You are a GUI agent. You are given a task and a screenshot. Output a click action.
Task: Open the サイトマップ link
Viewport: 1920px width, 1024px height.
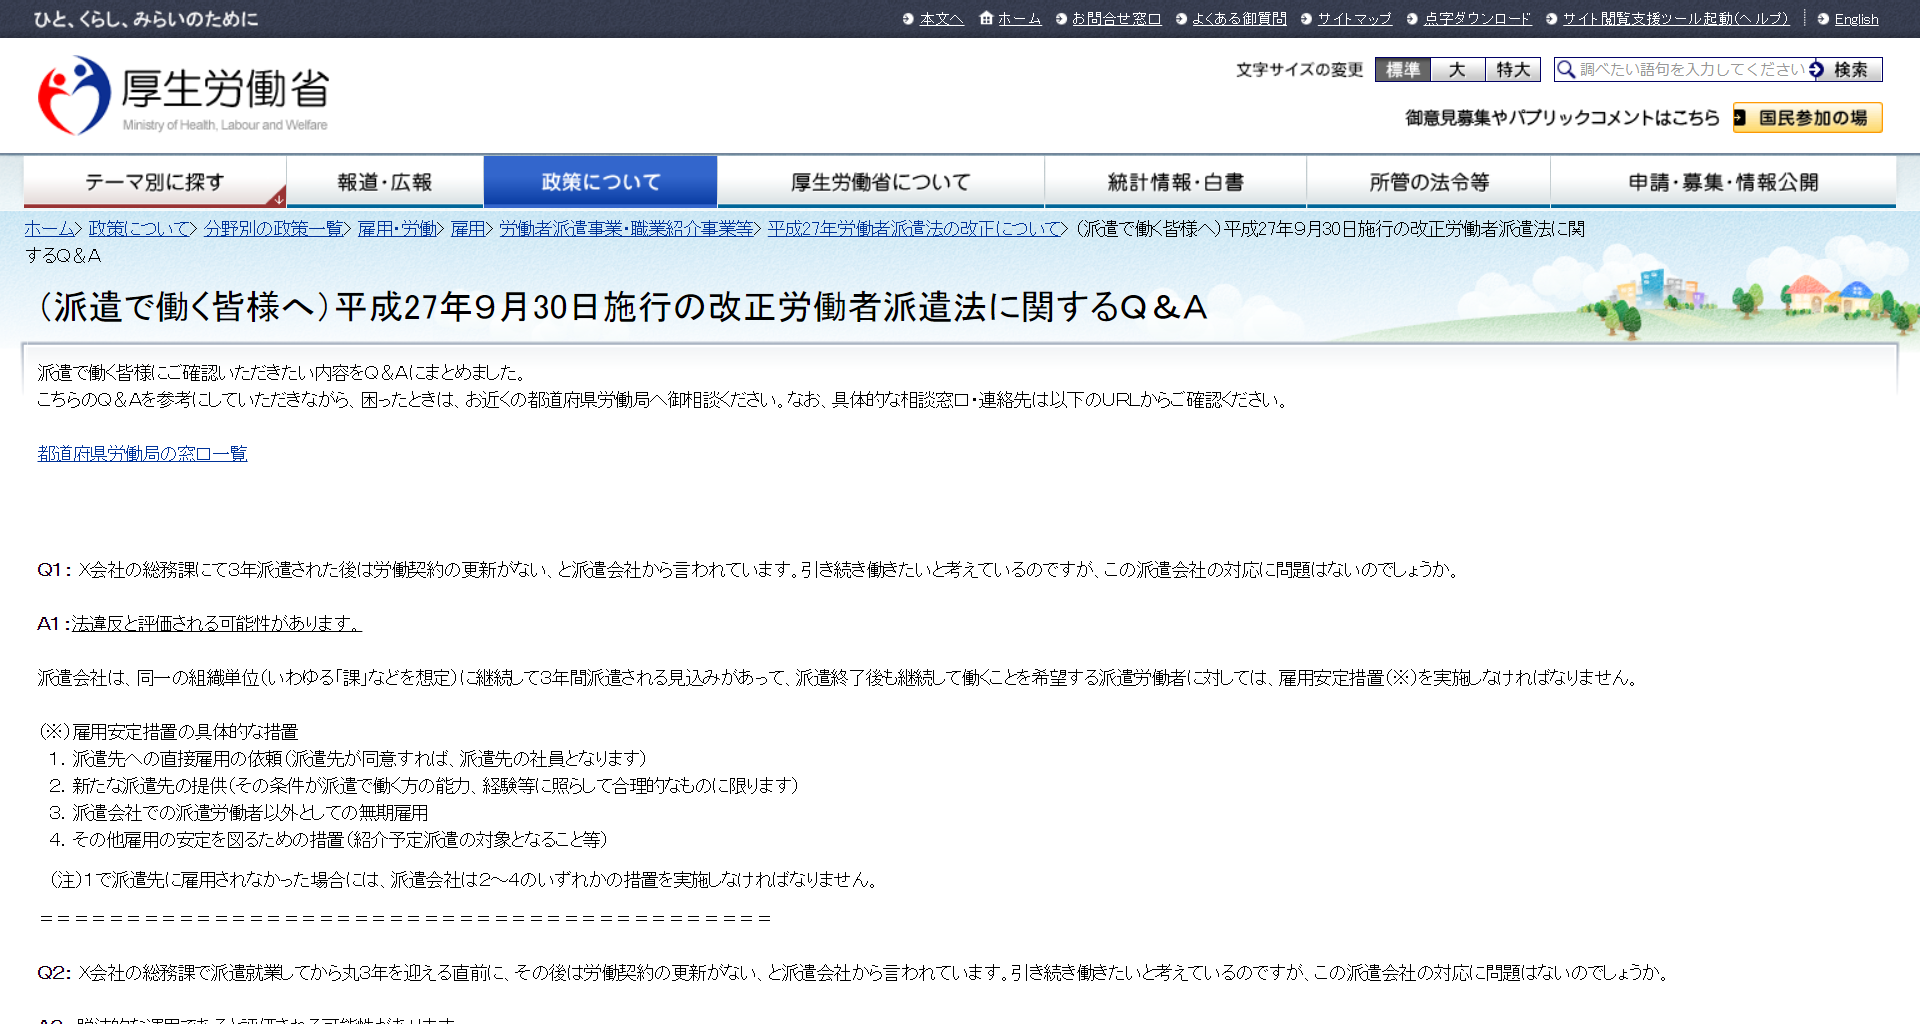click(x=1354, y=19)
